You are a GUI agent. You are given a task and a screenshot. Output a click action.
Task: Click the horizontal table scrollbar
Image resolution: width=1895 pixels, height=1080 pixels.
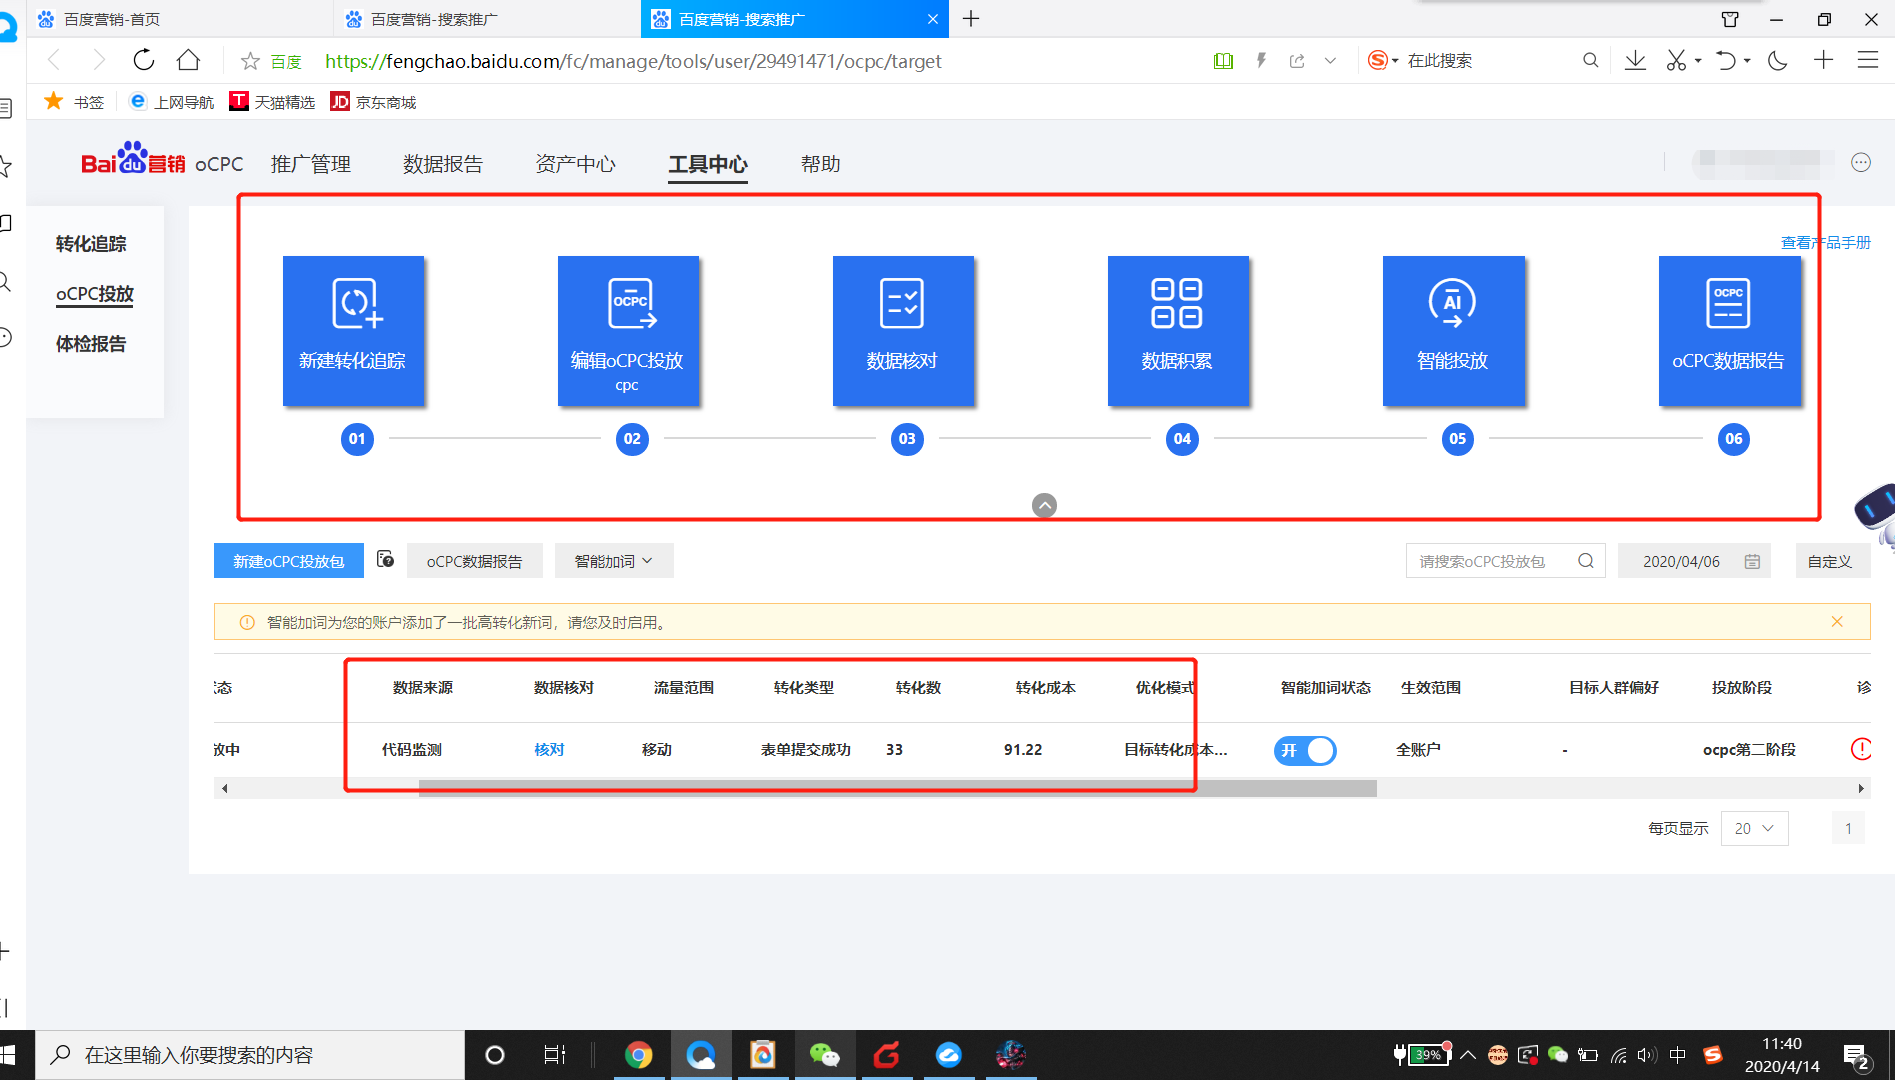(x=897, y=789)
